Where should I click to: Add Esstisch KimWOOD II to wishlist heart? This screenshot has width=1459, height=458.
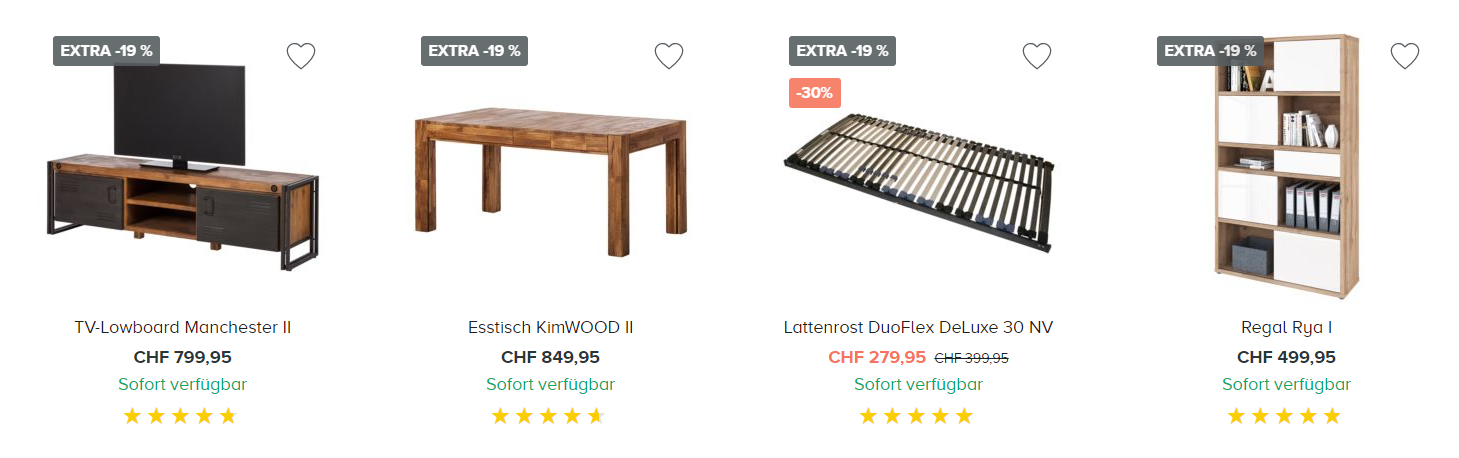coord(669,56)
